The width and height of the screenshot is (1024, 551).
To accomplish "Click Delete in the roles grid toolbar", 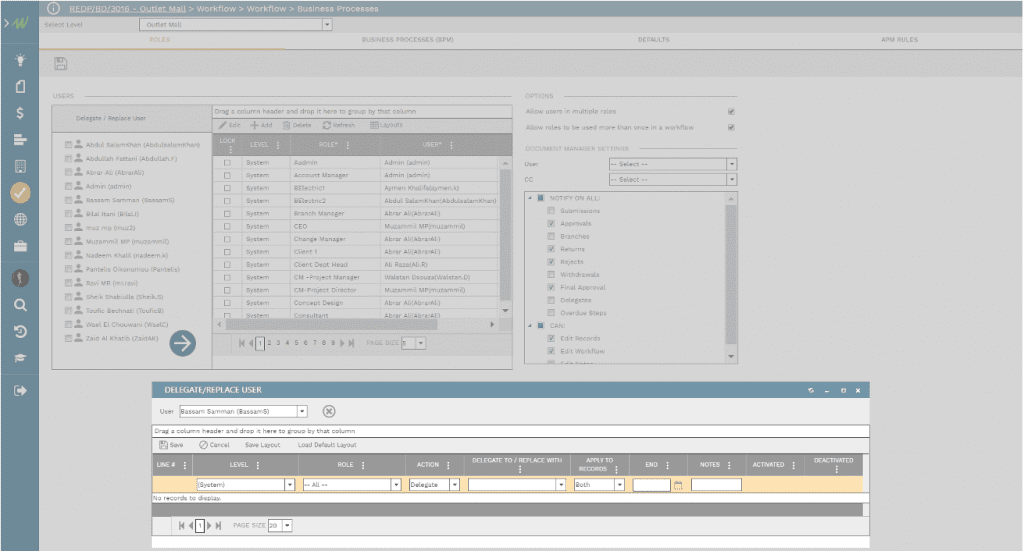I will pyautogui.click(x=297, y=125).
